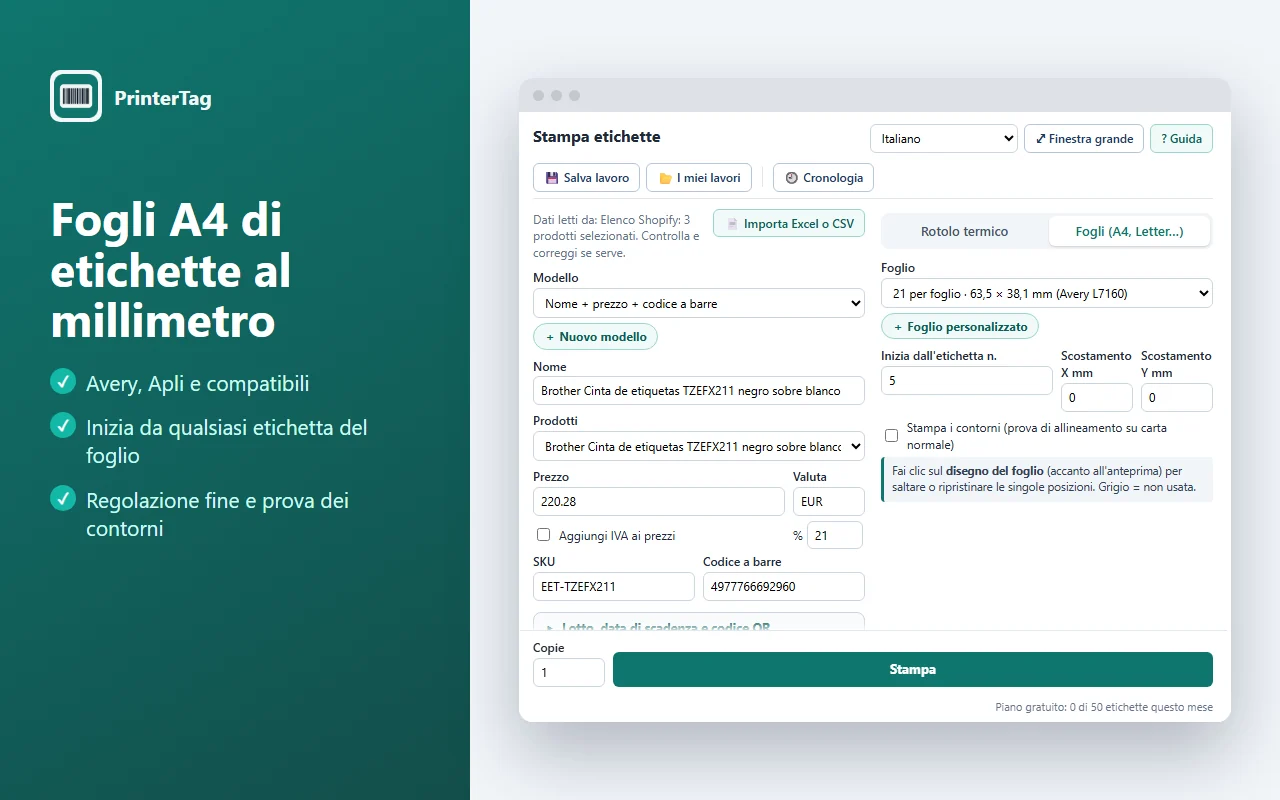The width and height of the screenshot is (1280, 800).
Task: Click the floppy disk icon on Salva lavoro
Action: (551, 178)
